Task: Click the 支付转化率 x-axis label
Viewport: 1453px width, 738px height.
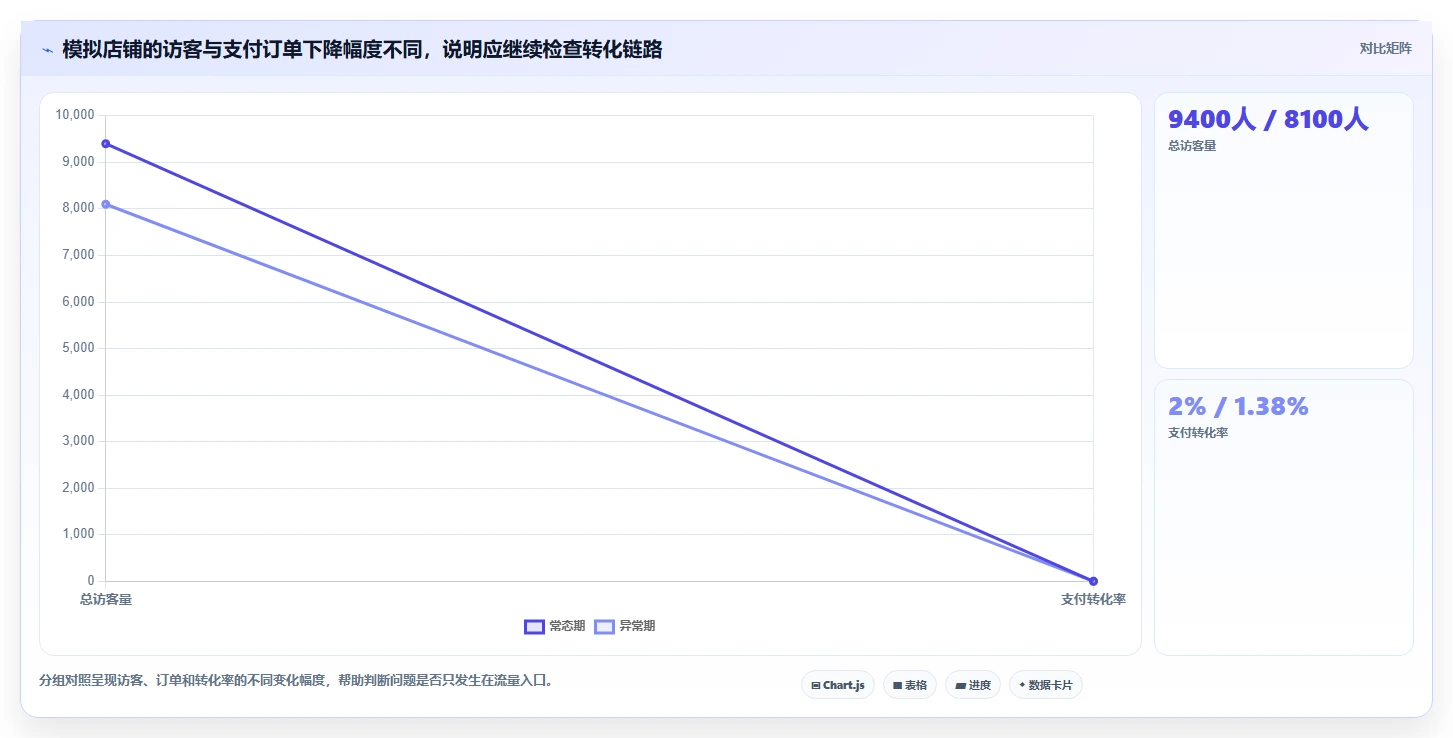Action: [1094, 600]
